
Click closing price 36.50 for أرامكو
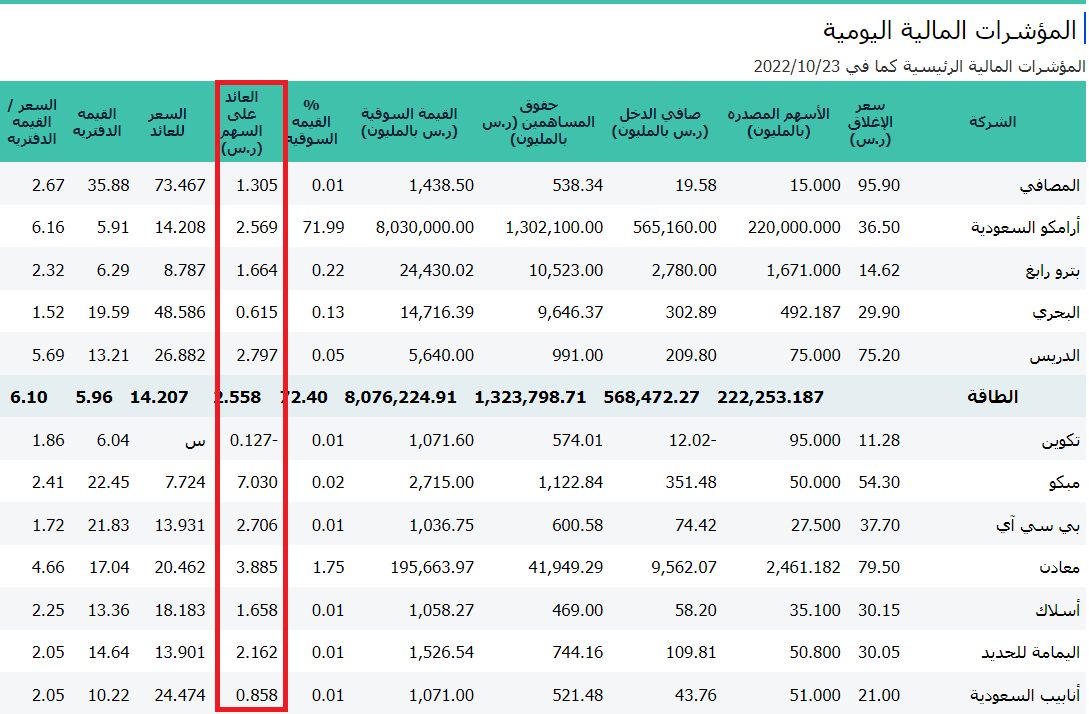coord(879,228)
